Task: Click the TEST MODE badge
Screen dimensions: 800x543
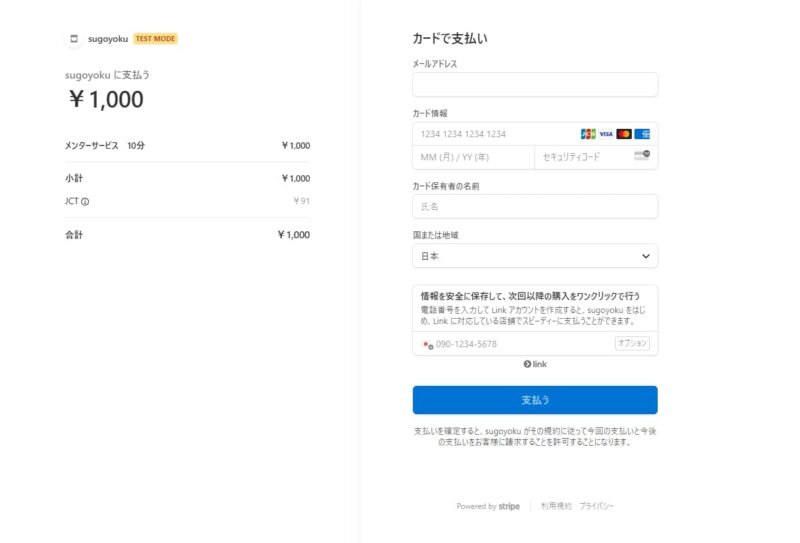Action: (x=155, y=39)
